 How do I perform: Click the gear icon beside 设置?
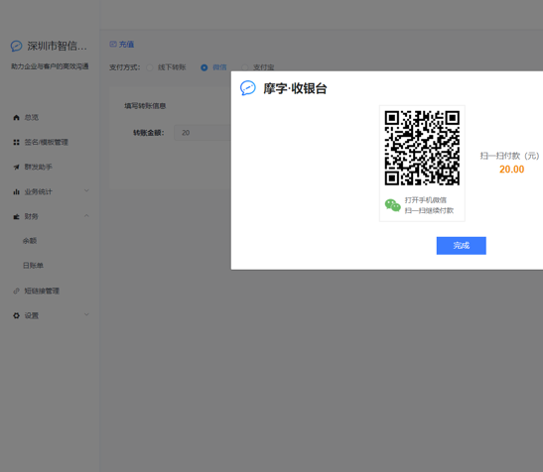[16, 315]
